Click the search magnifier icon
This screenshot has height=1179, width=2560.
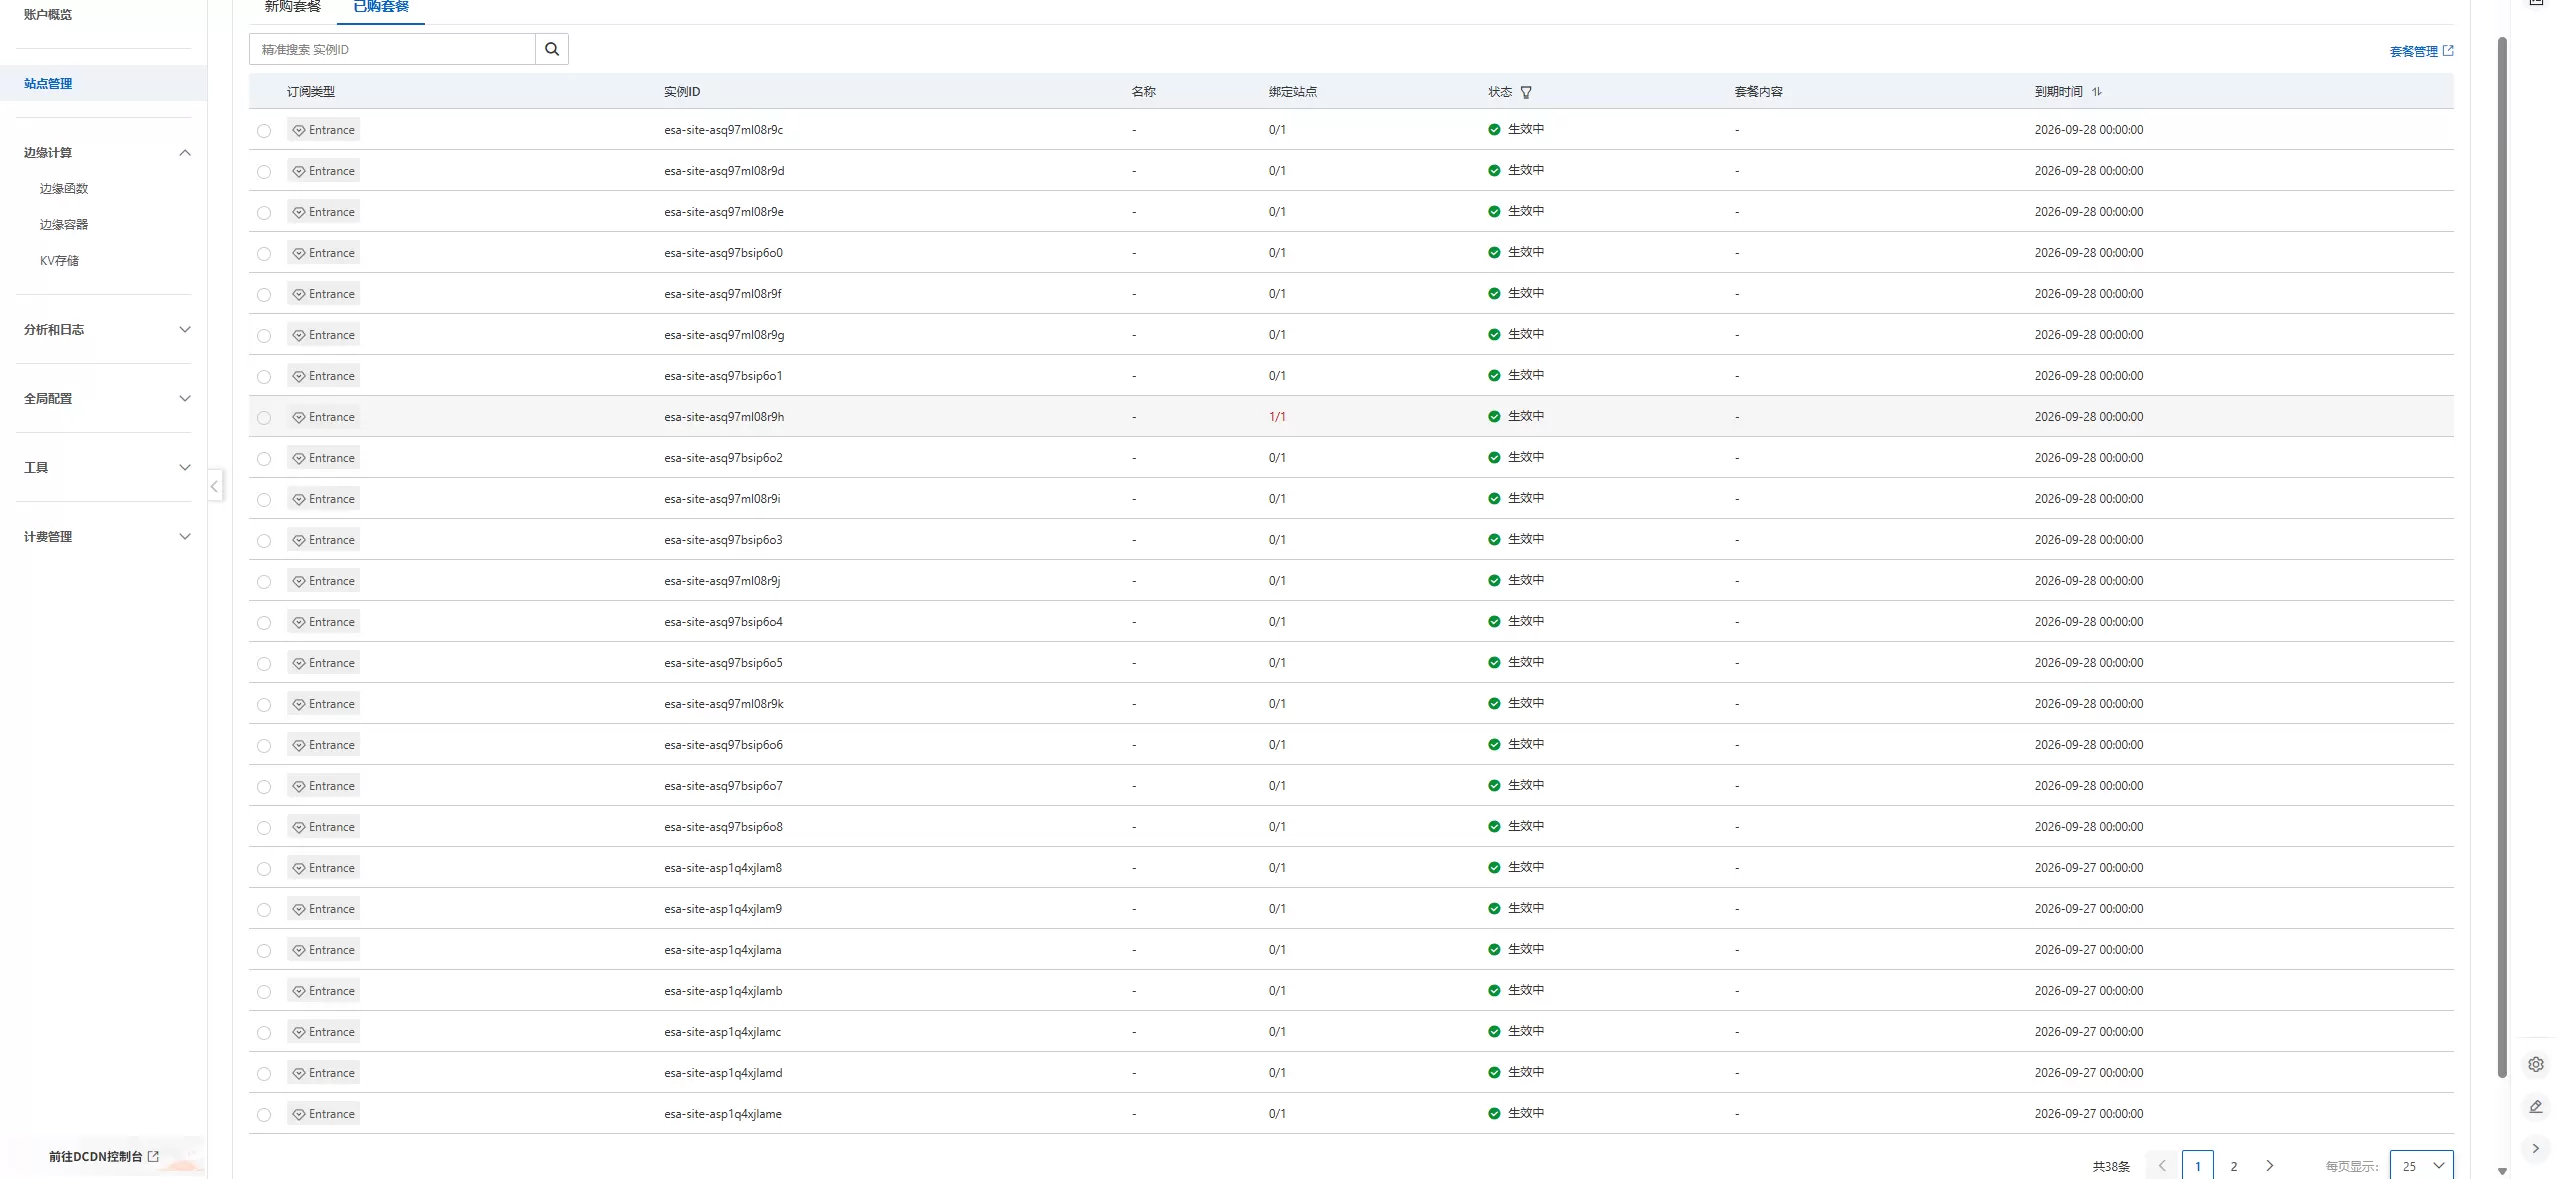tap(551, 49)
